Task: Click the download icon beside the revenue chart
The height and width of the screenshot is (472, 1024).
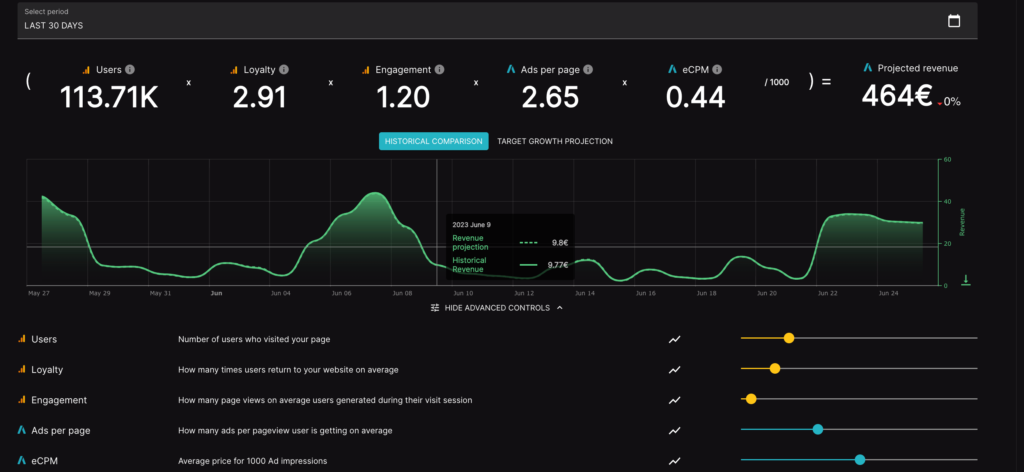Action: pyautogui.click(x=966, y=280)
